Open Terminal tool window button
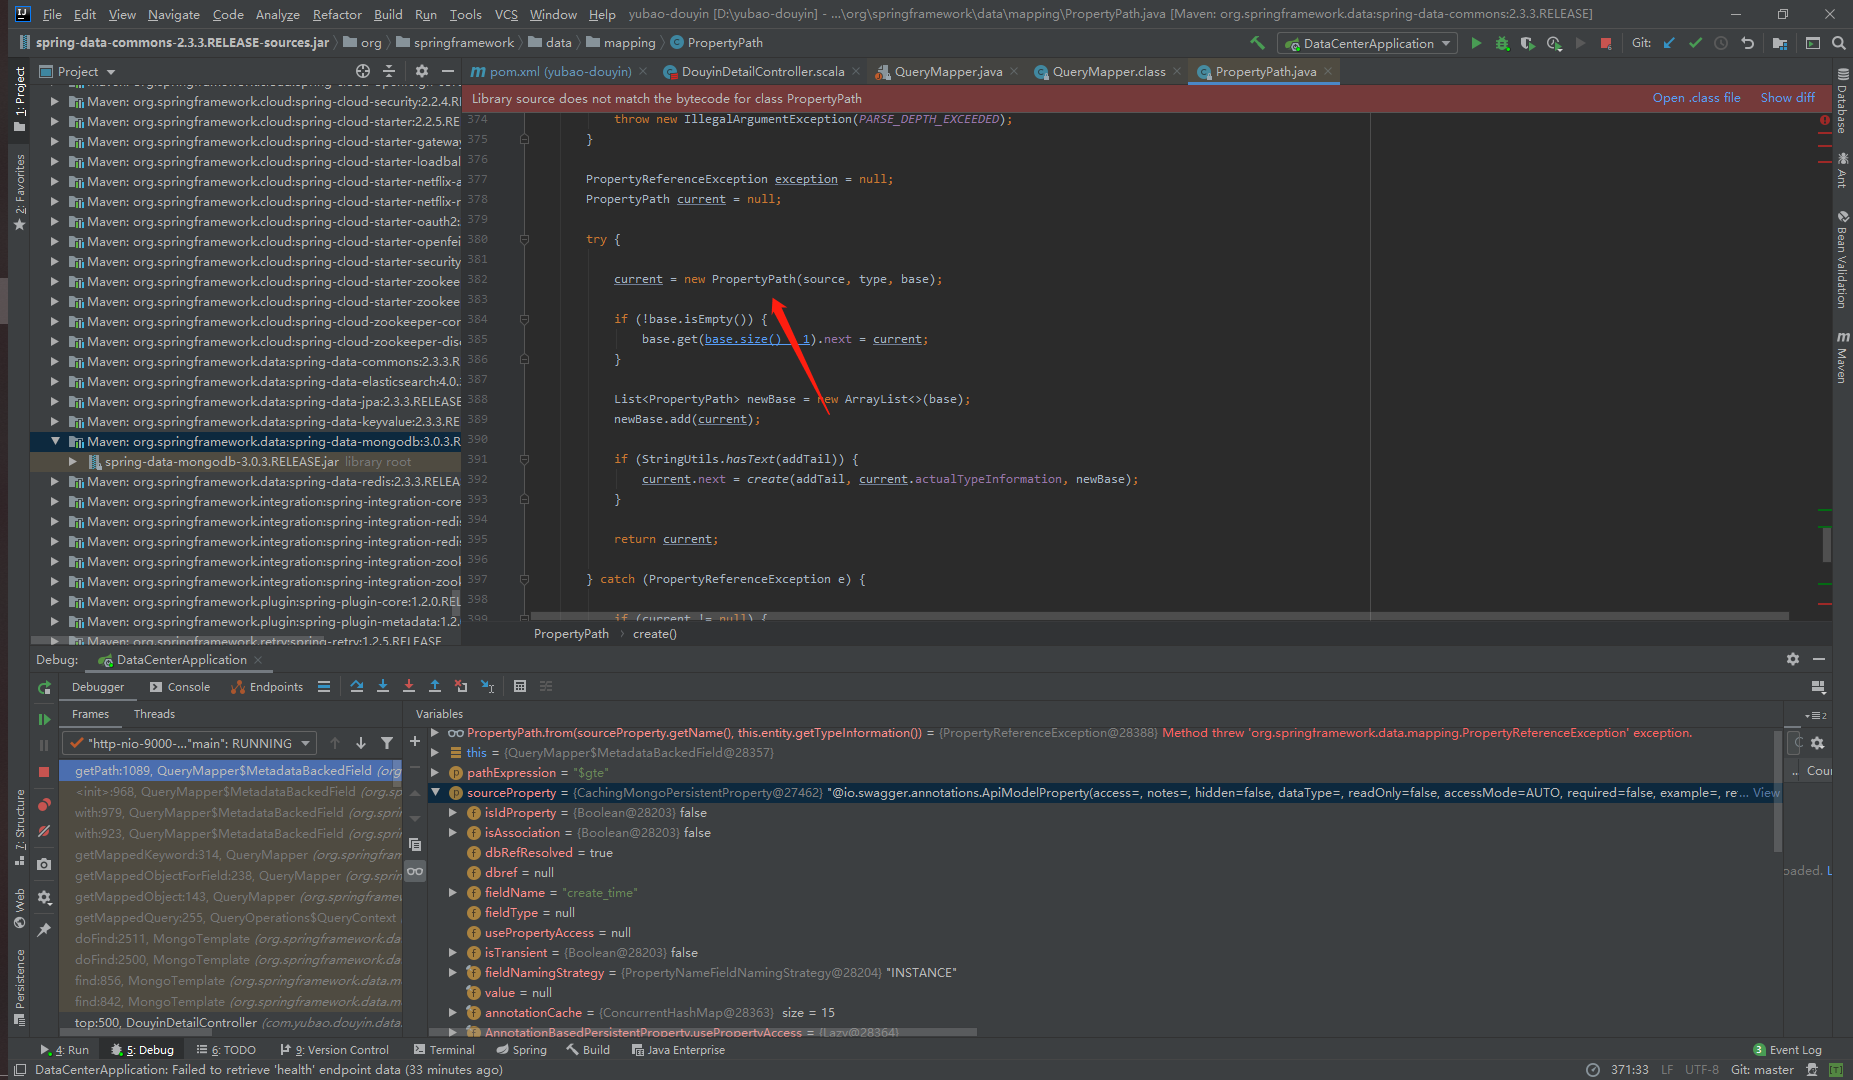Viewport: 1853px width, 1080px height. 444,1050
